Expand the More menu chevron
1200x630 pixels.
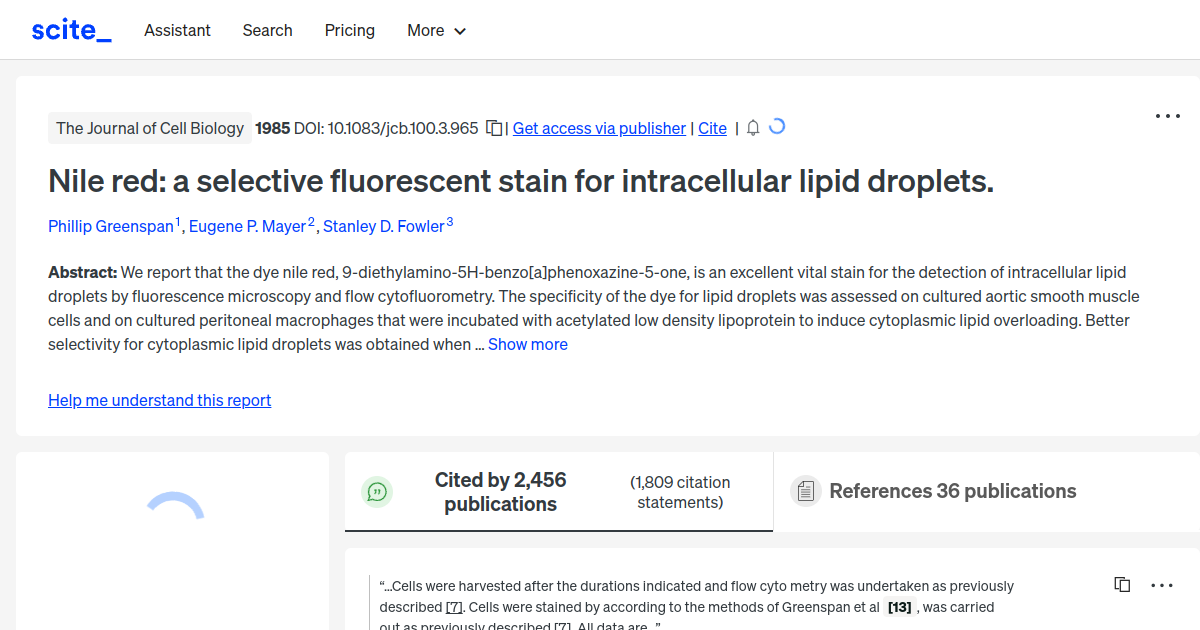pos(461,31)
